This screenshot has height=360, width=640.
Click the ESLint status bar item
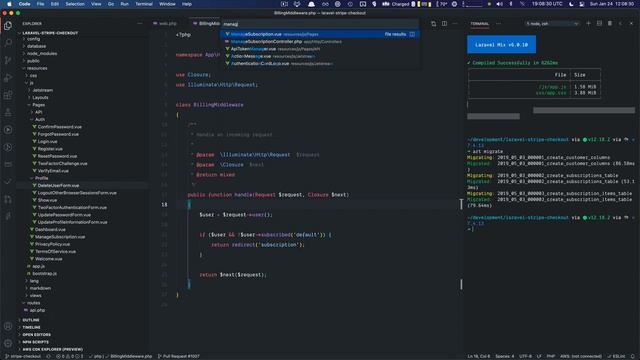(617, 356)
